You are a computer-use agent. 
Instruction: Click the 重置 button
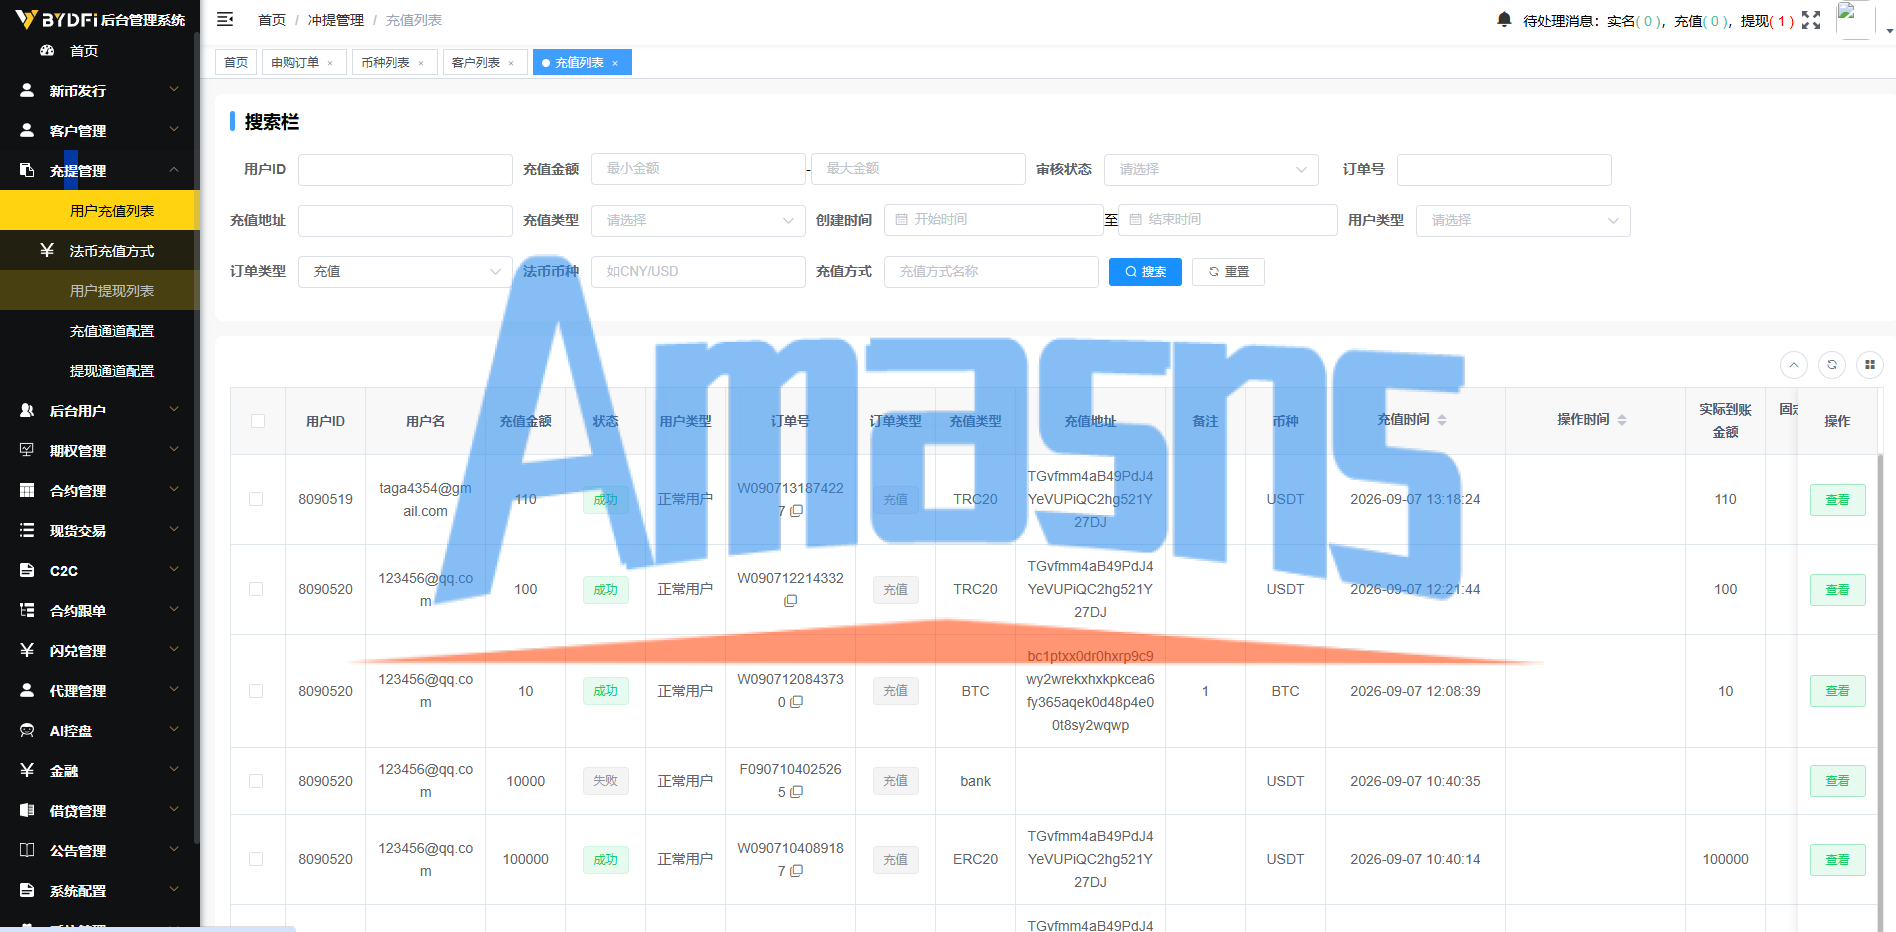(x=1228, y=271)
